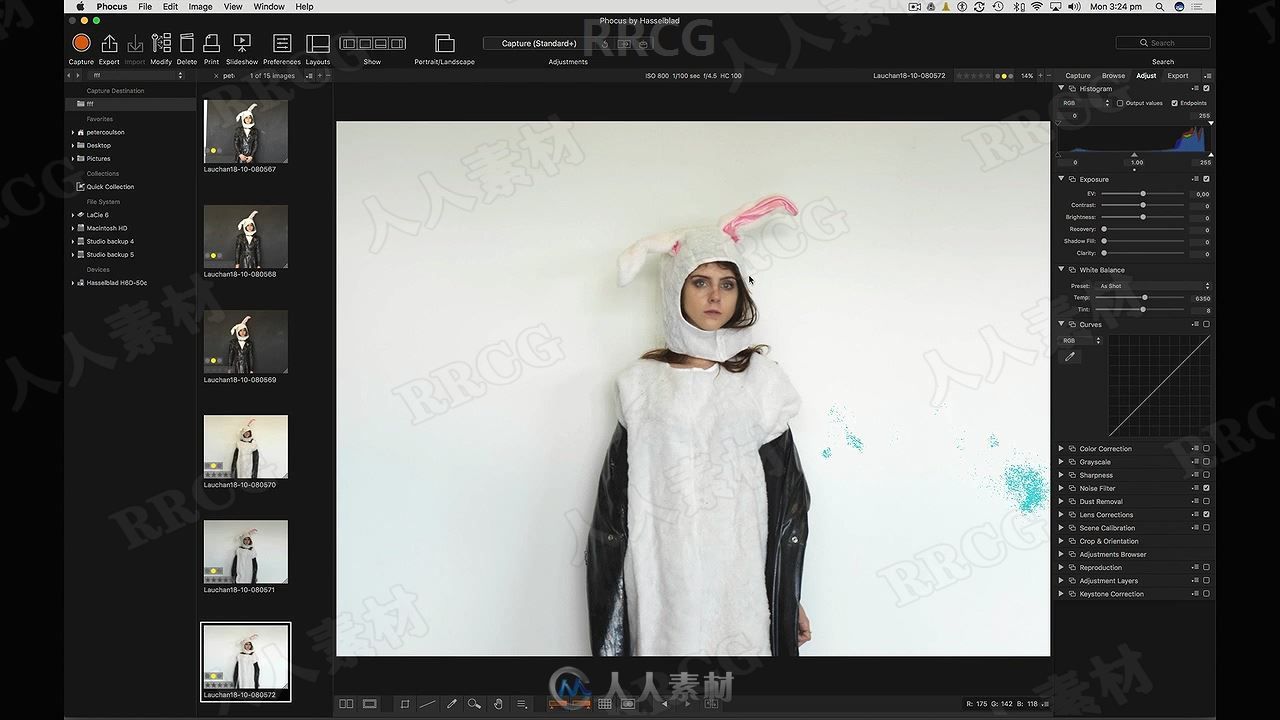
Task: Start shooting with the orange Capture button
Action: 81,43
